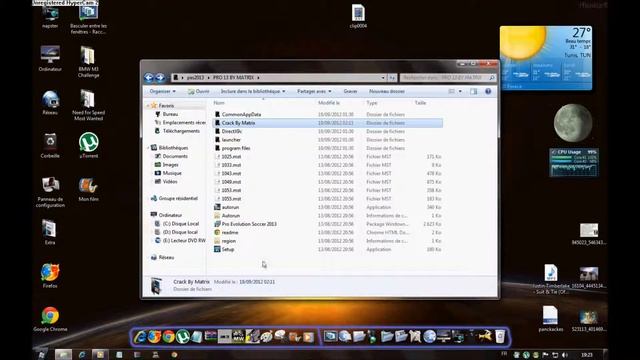
Task: Click the Ouvrir toolbar button
Action: click(x=198, y=91)
